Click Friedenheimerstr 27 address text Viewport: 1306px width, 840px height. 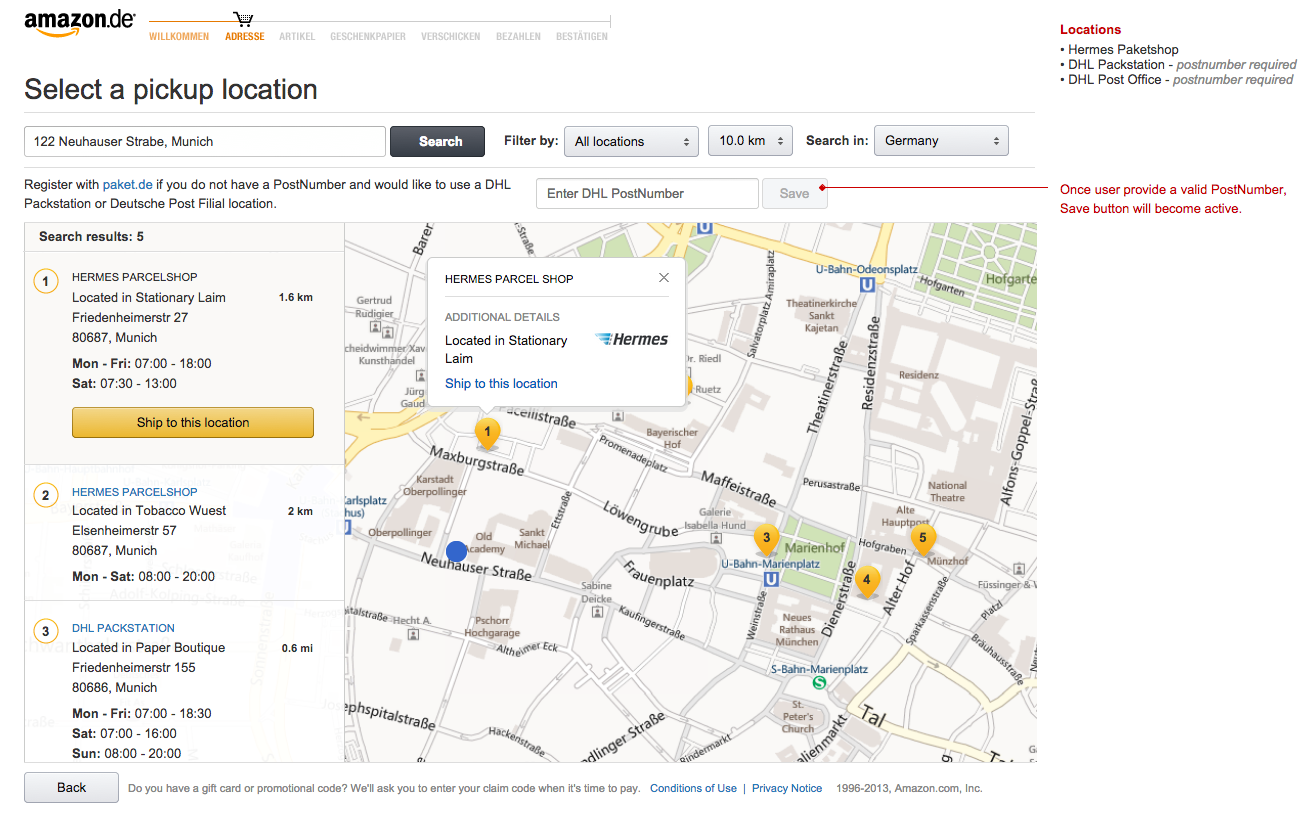click(x=130, y=317)
